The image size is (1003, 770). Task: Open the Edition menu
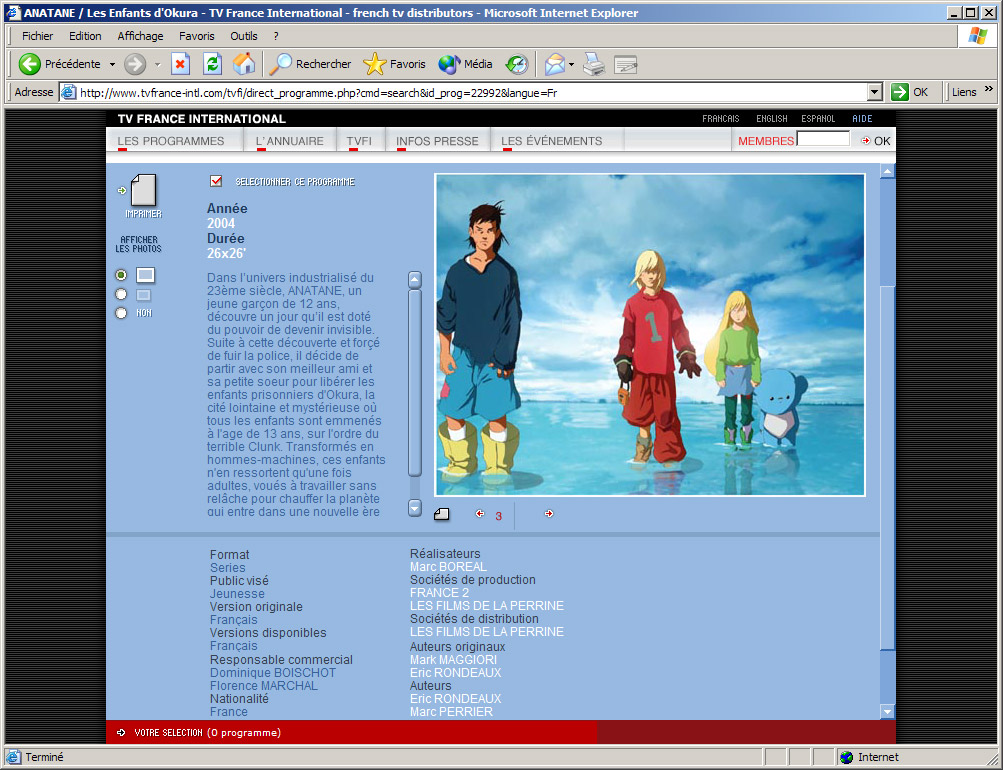[x=85, y=36]
